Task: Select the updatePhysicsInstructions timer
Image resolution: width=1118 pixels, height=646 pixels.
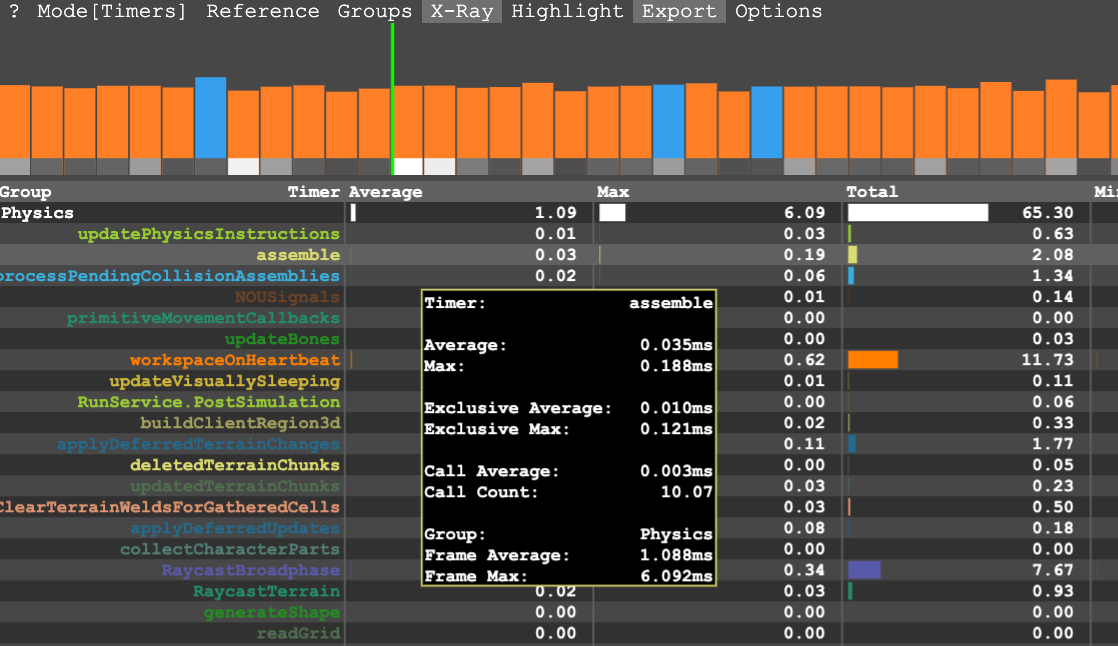Action: coord(208,234)
